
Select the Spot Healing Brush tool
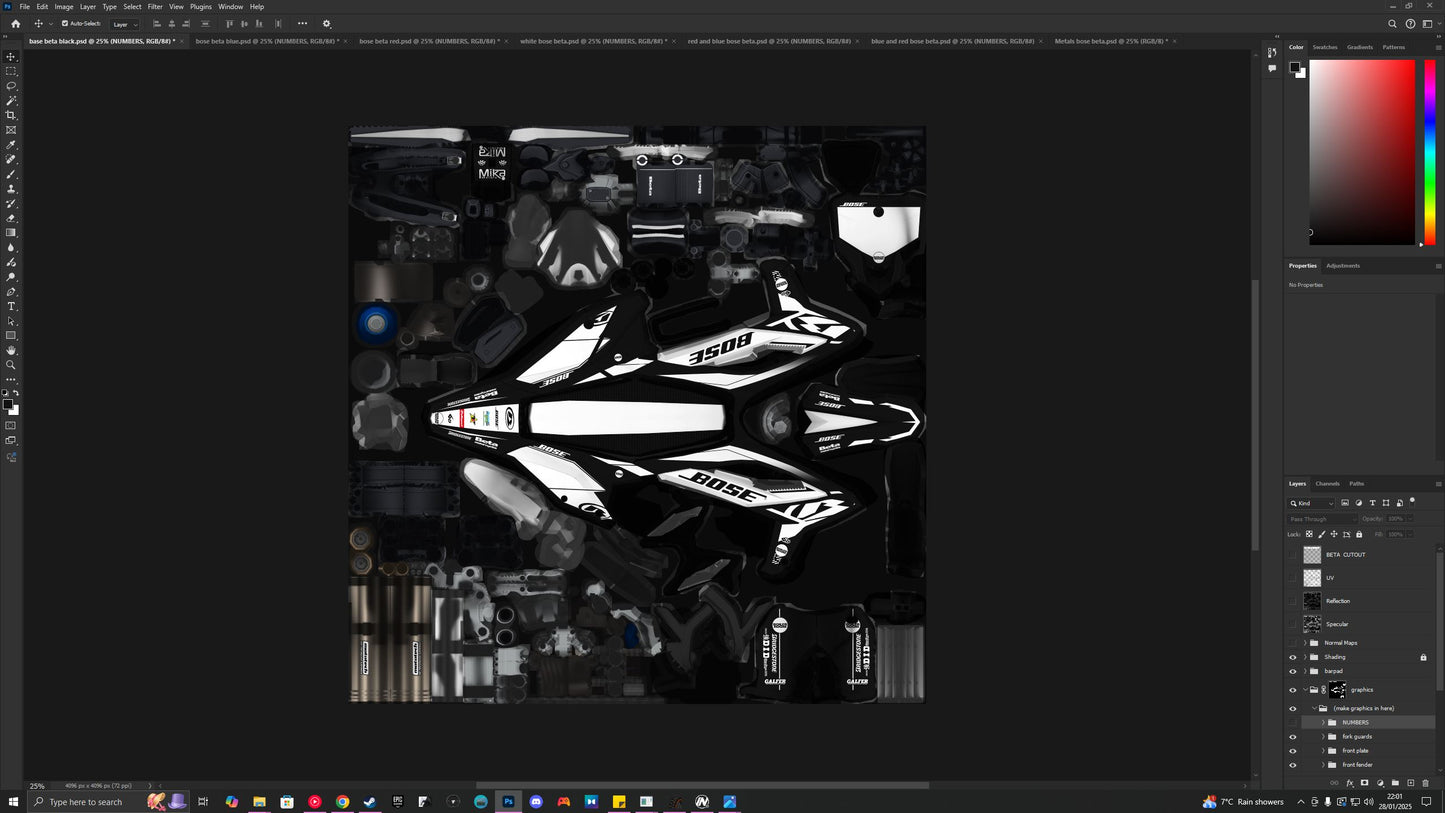pos(11,159)
